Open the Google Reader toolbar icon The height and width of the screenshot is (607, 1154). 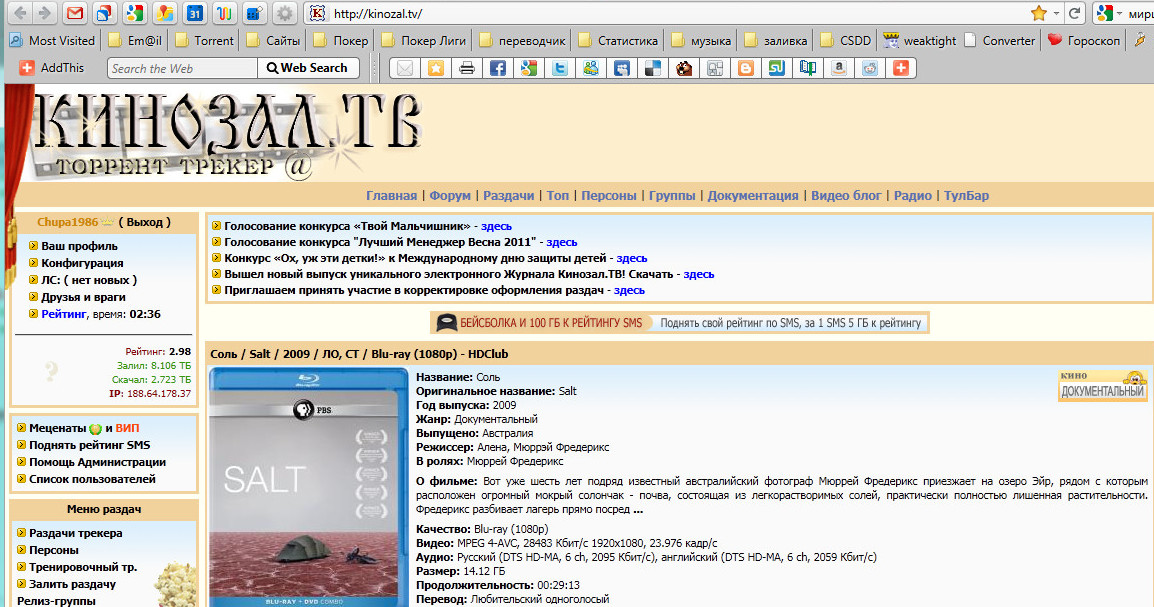pos(105,13)
